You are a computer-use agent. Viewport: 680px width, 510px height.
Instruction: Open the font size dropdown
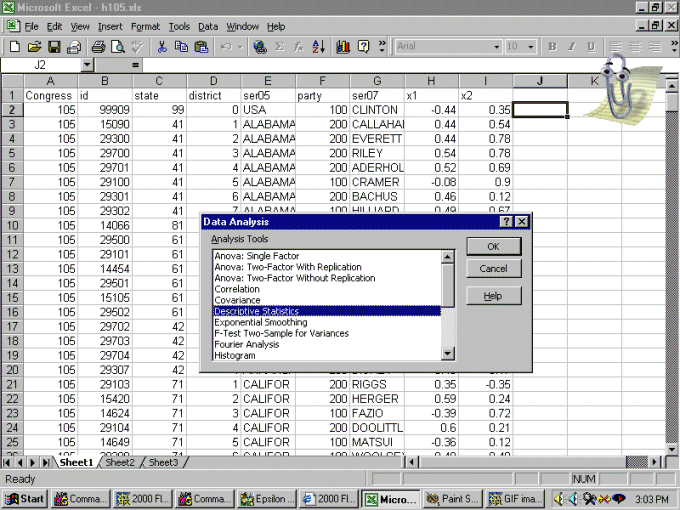pyautogui.click(x=530, y=46)
